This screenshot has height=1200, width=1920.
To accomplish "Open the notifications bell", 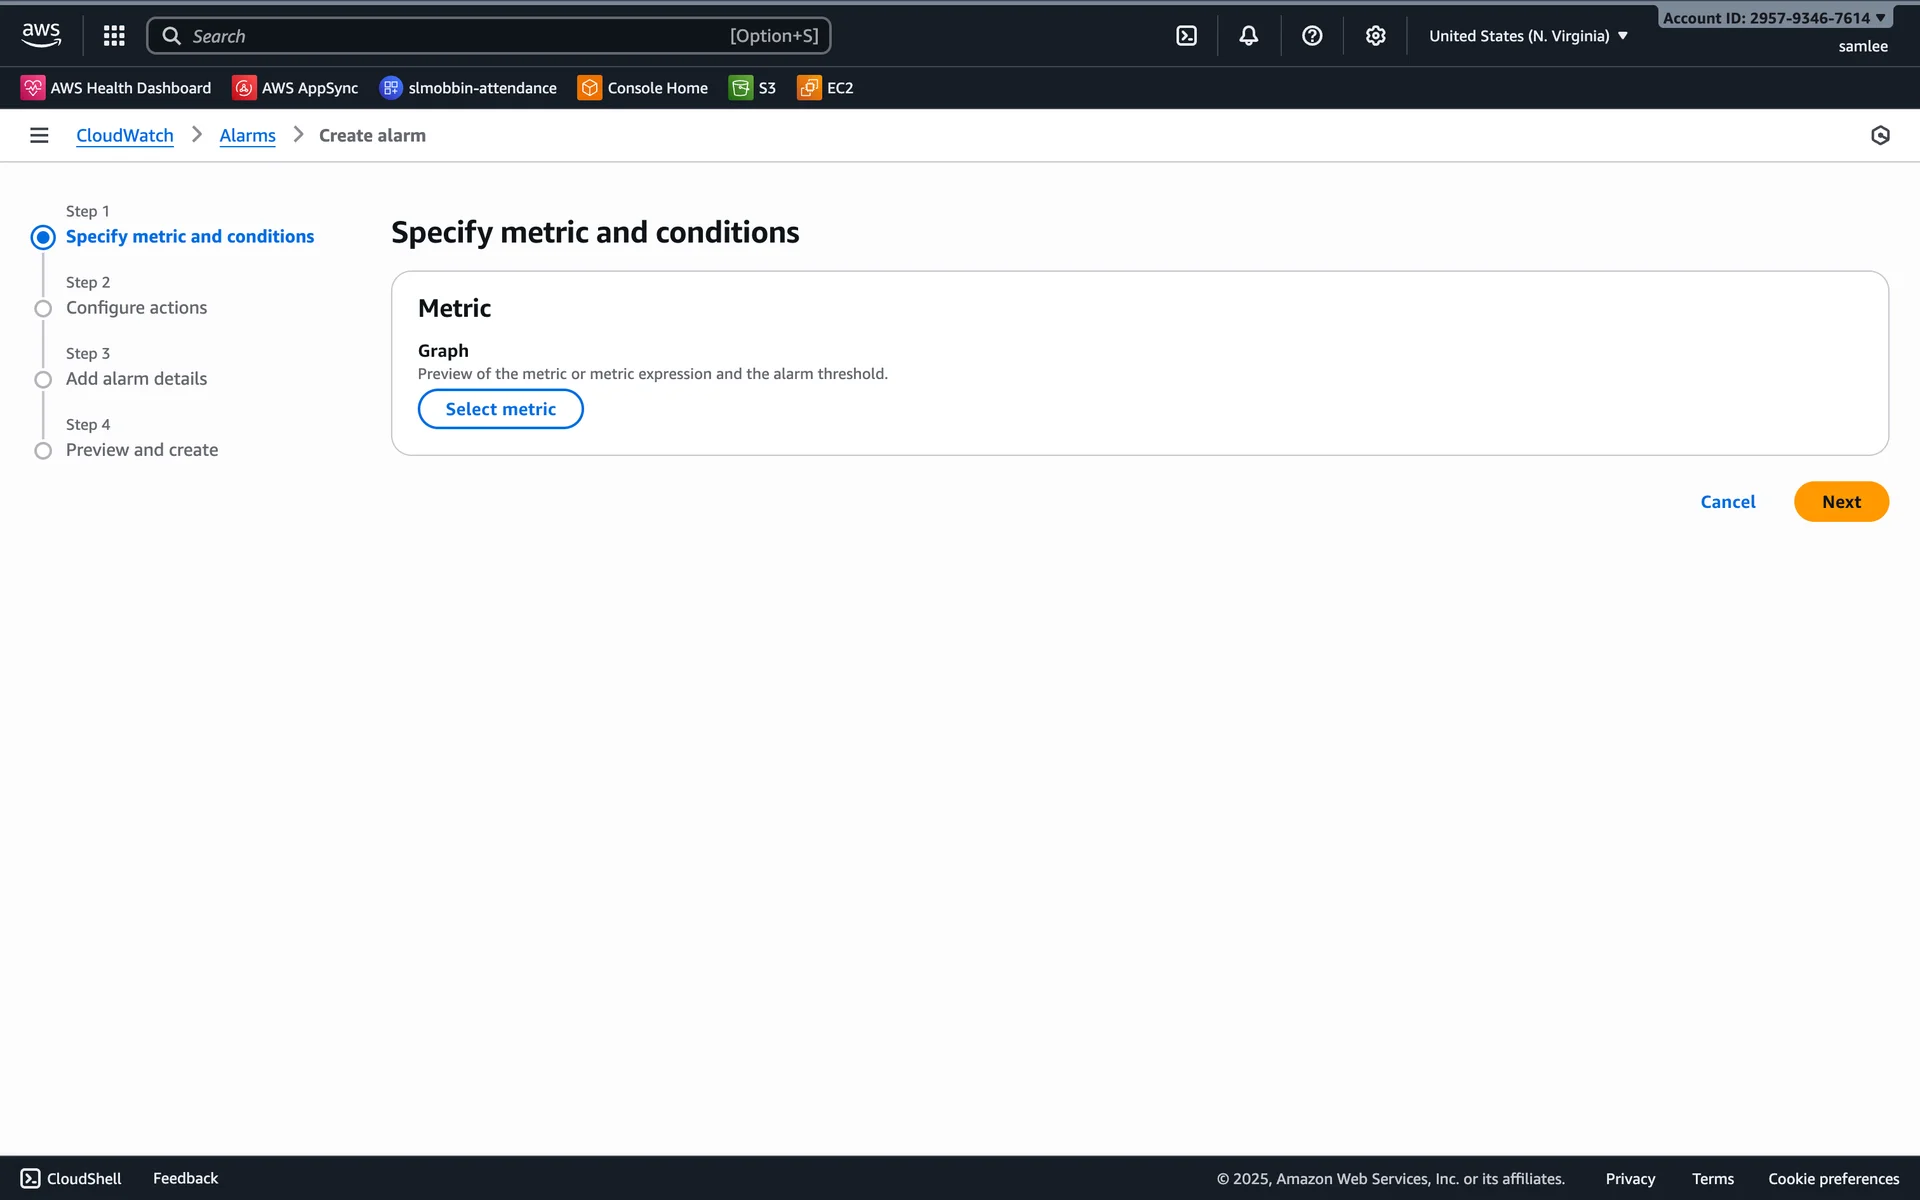I will (1249, 36).
